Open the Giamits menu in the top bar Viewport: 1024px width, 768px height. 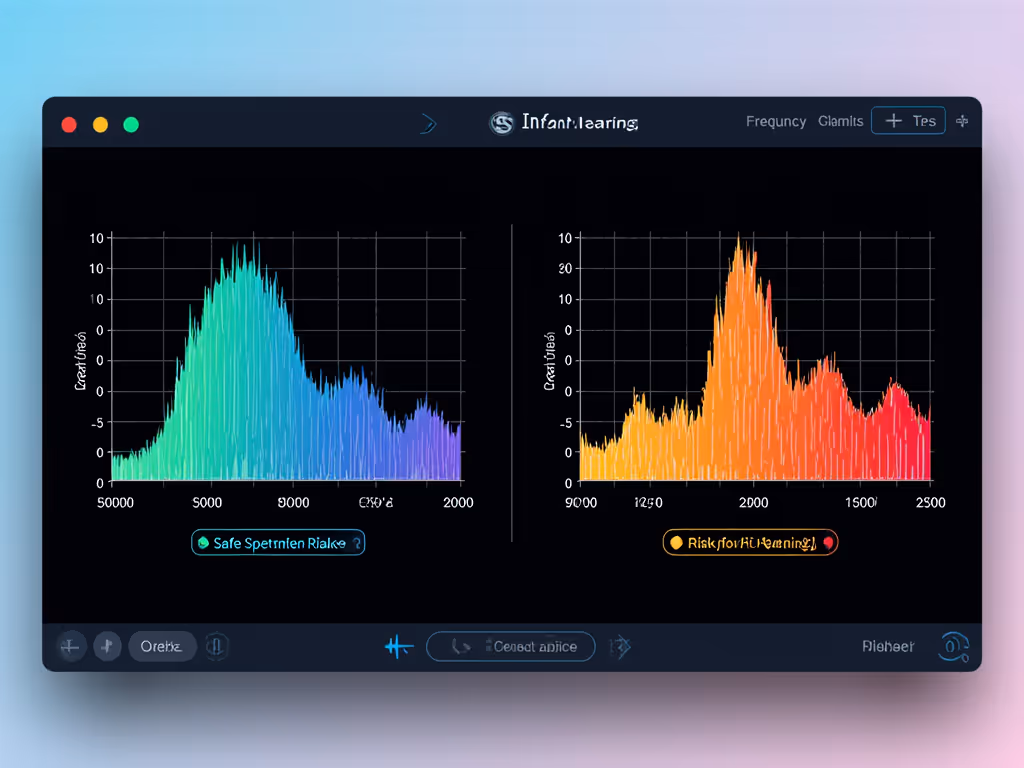pos(840,121)
